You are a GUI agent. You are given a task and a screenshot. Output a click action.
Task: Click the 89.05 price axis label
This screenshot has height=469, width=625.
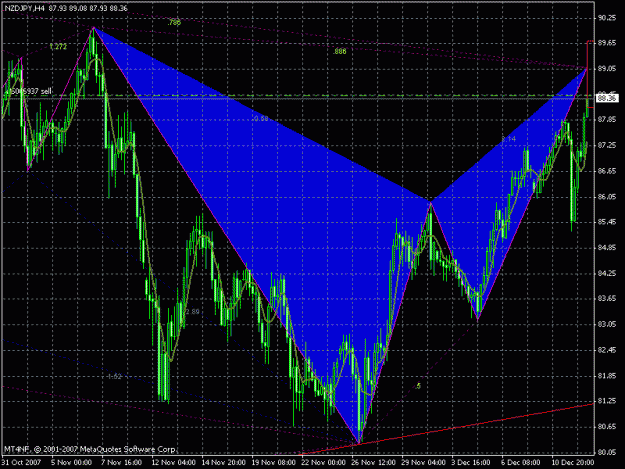pyautogui.click(x=607, y=69)
